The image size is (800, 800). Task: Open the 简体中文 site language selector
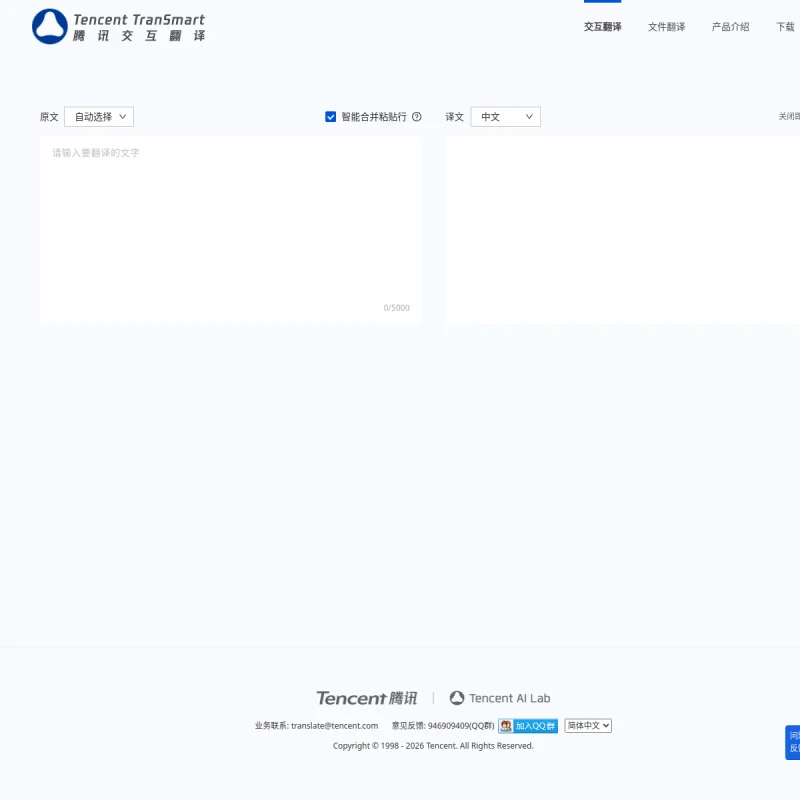(x=588, y=726)
